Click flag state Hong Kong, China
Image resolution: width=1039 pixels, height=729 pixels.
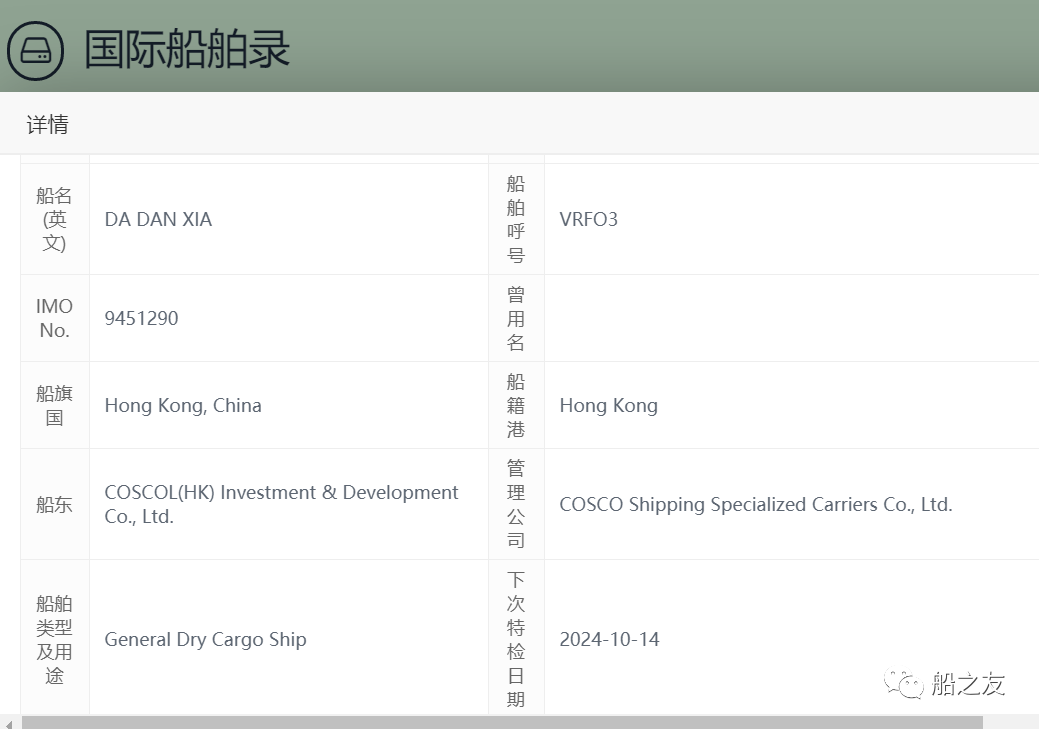click(x=183, y=405)
